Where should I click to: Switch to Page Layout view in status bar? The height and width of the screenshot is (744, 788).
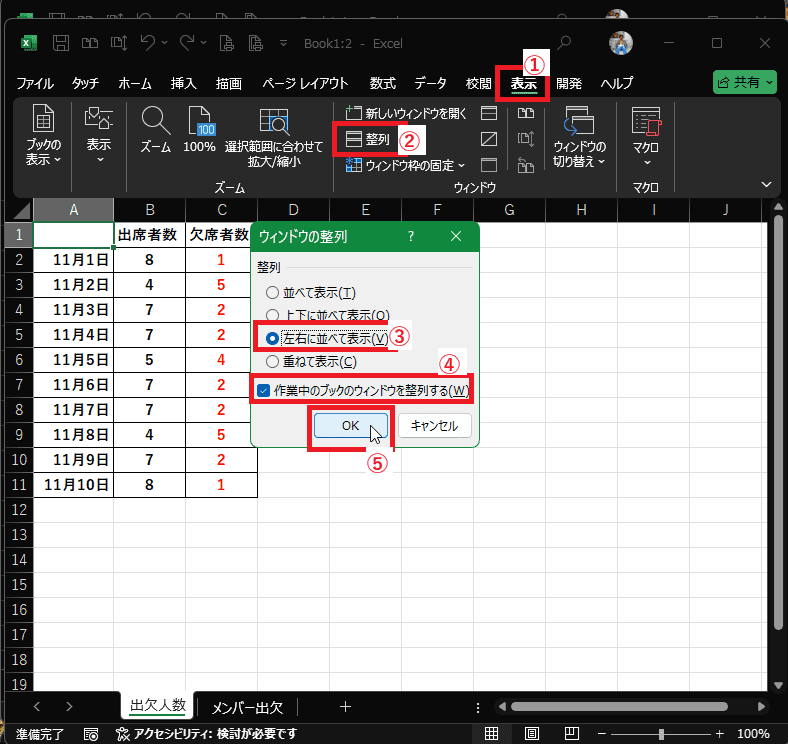pyautogui.click(x=533, y=733)
